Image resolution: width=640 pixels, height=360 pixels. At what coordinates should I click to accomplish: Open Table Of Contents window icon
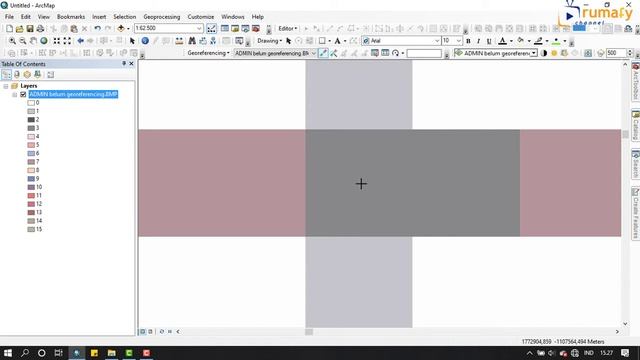click(224, 29)
